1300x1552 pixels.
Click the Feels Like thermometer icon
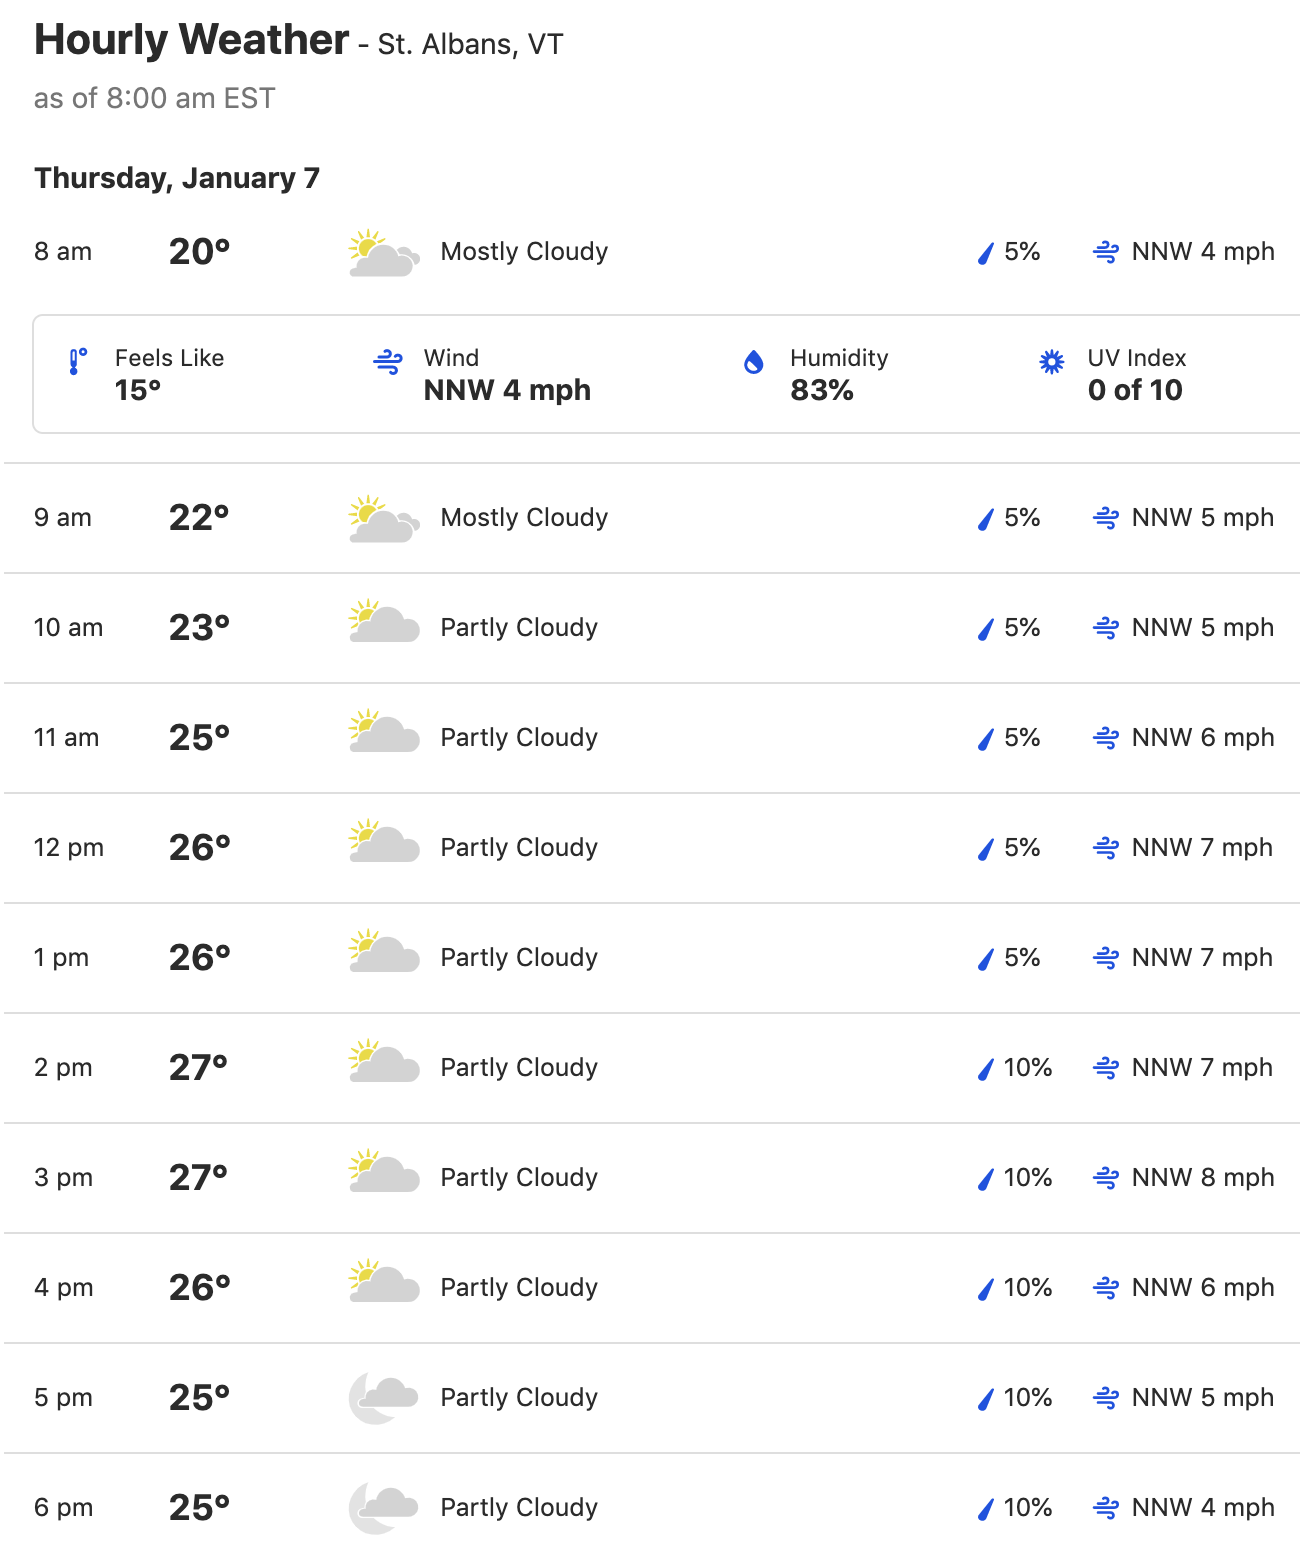[77, 361]
